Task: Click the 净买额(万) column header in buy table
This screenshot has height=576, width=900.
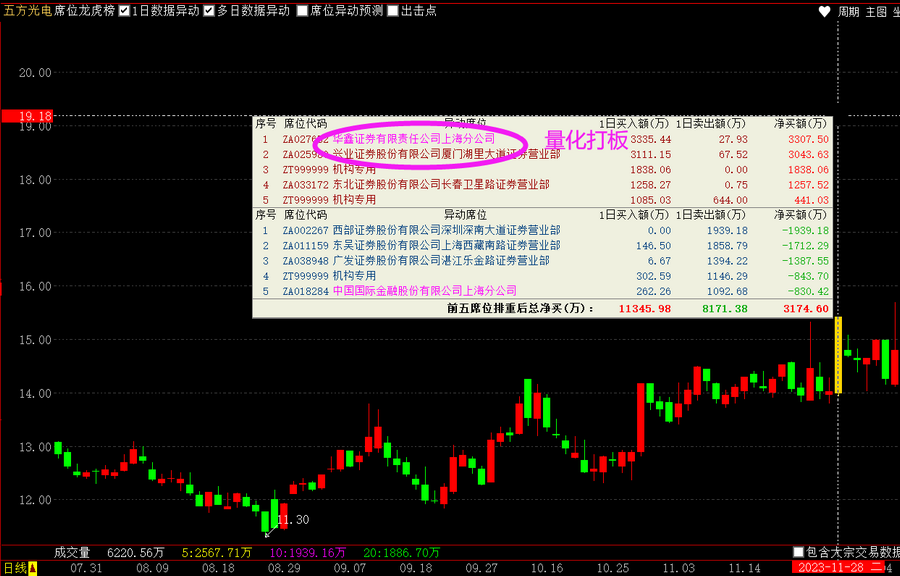Action: click(x=801, y=123)
